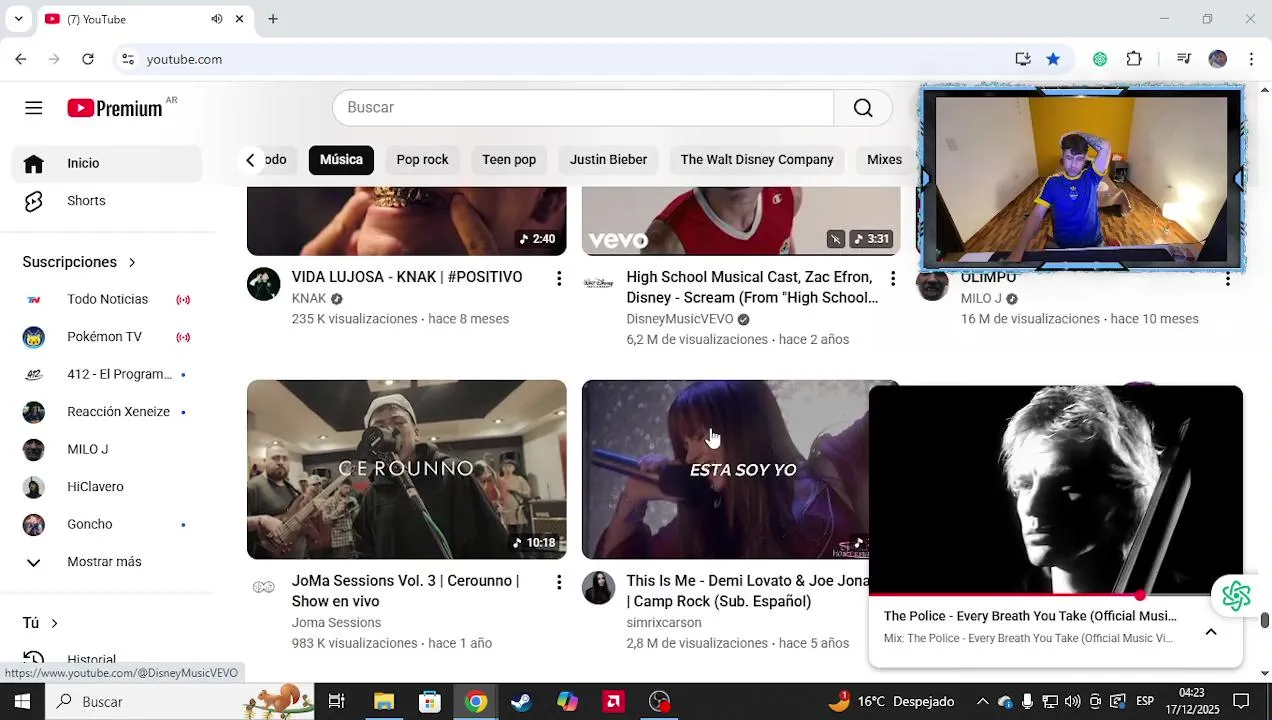Open HiClavero subscription
1272x720 pixels.
click(107, 487)
